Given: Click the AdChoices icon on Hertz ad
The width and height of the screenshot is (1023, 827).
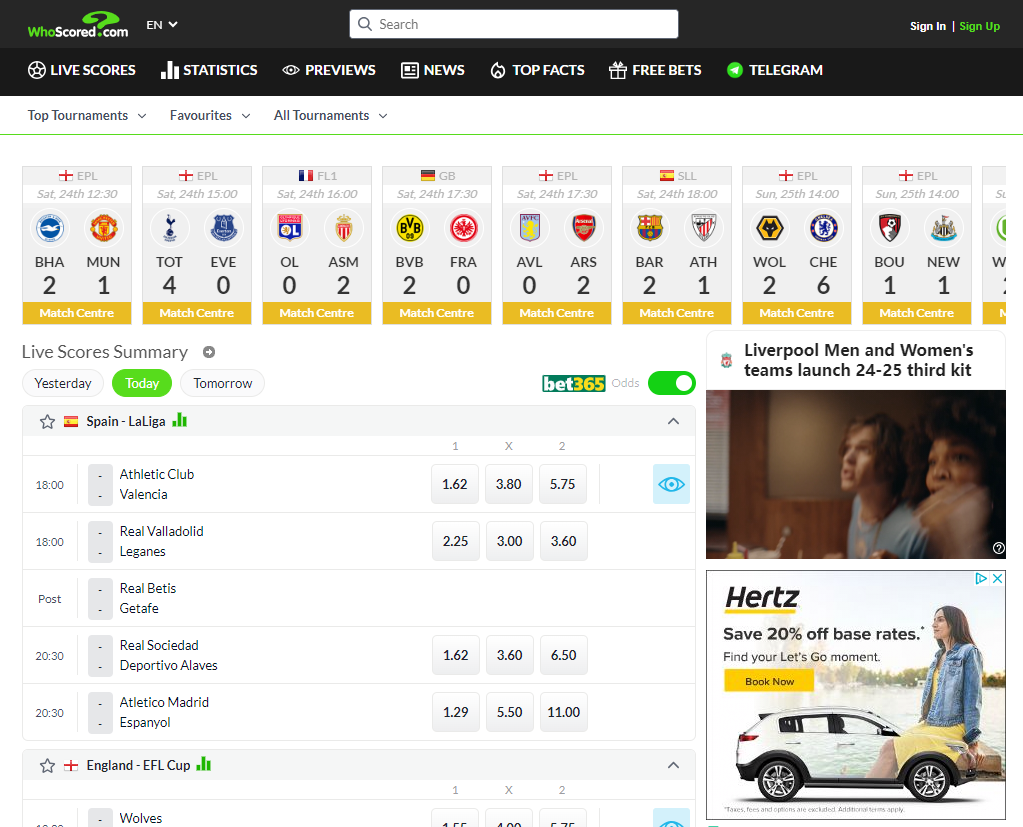Looking at the screenshot, I should click(x=981, y=578).
